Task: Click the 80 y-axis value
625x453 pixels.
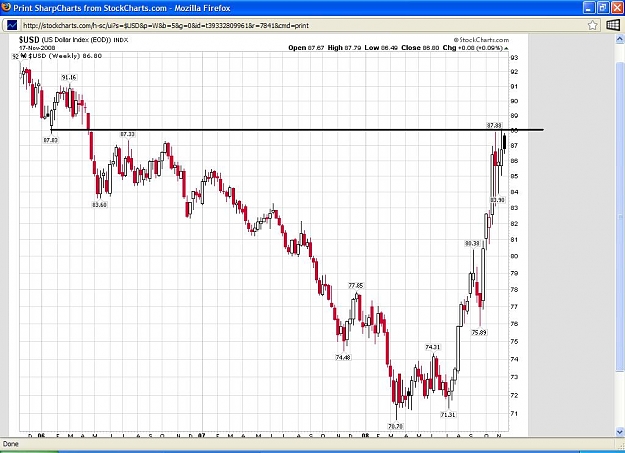Action: pos(514,256)
